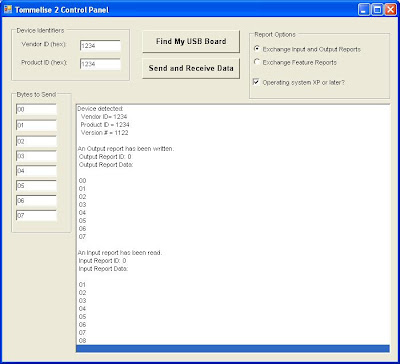The image size is (400, 364).
Task: Select the blue highlighted row at log bottom
Action: [x=233, y=348]
